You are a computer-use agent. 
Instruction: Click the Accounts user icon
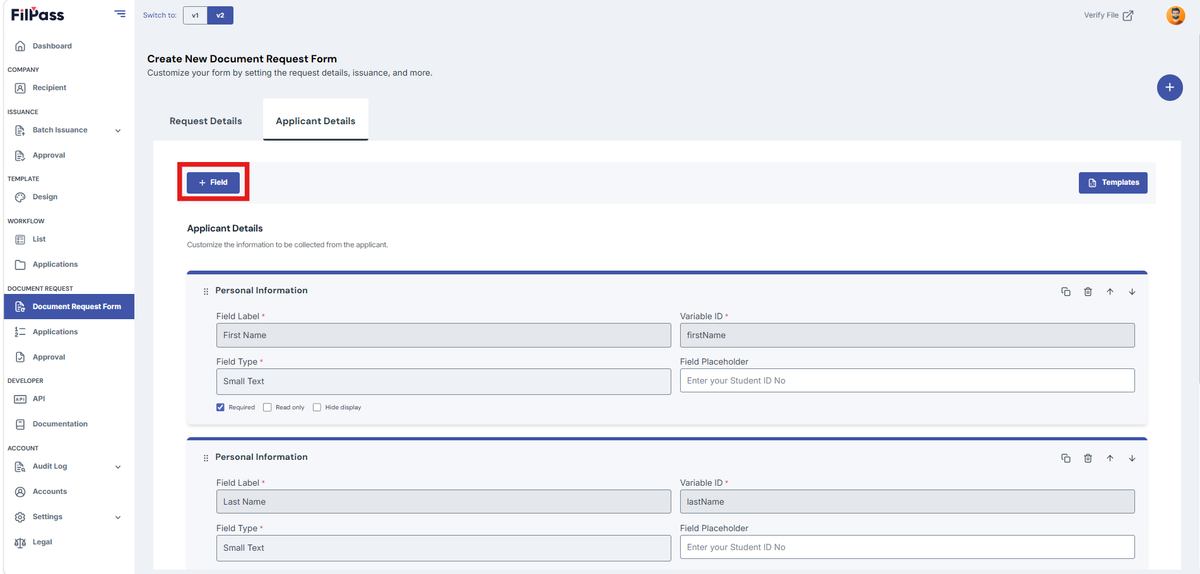[x=20, y=492]
